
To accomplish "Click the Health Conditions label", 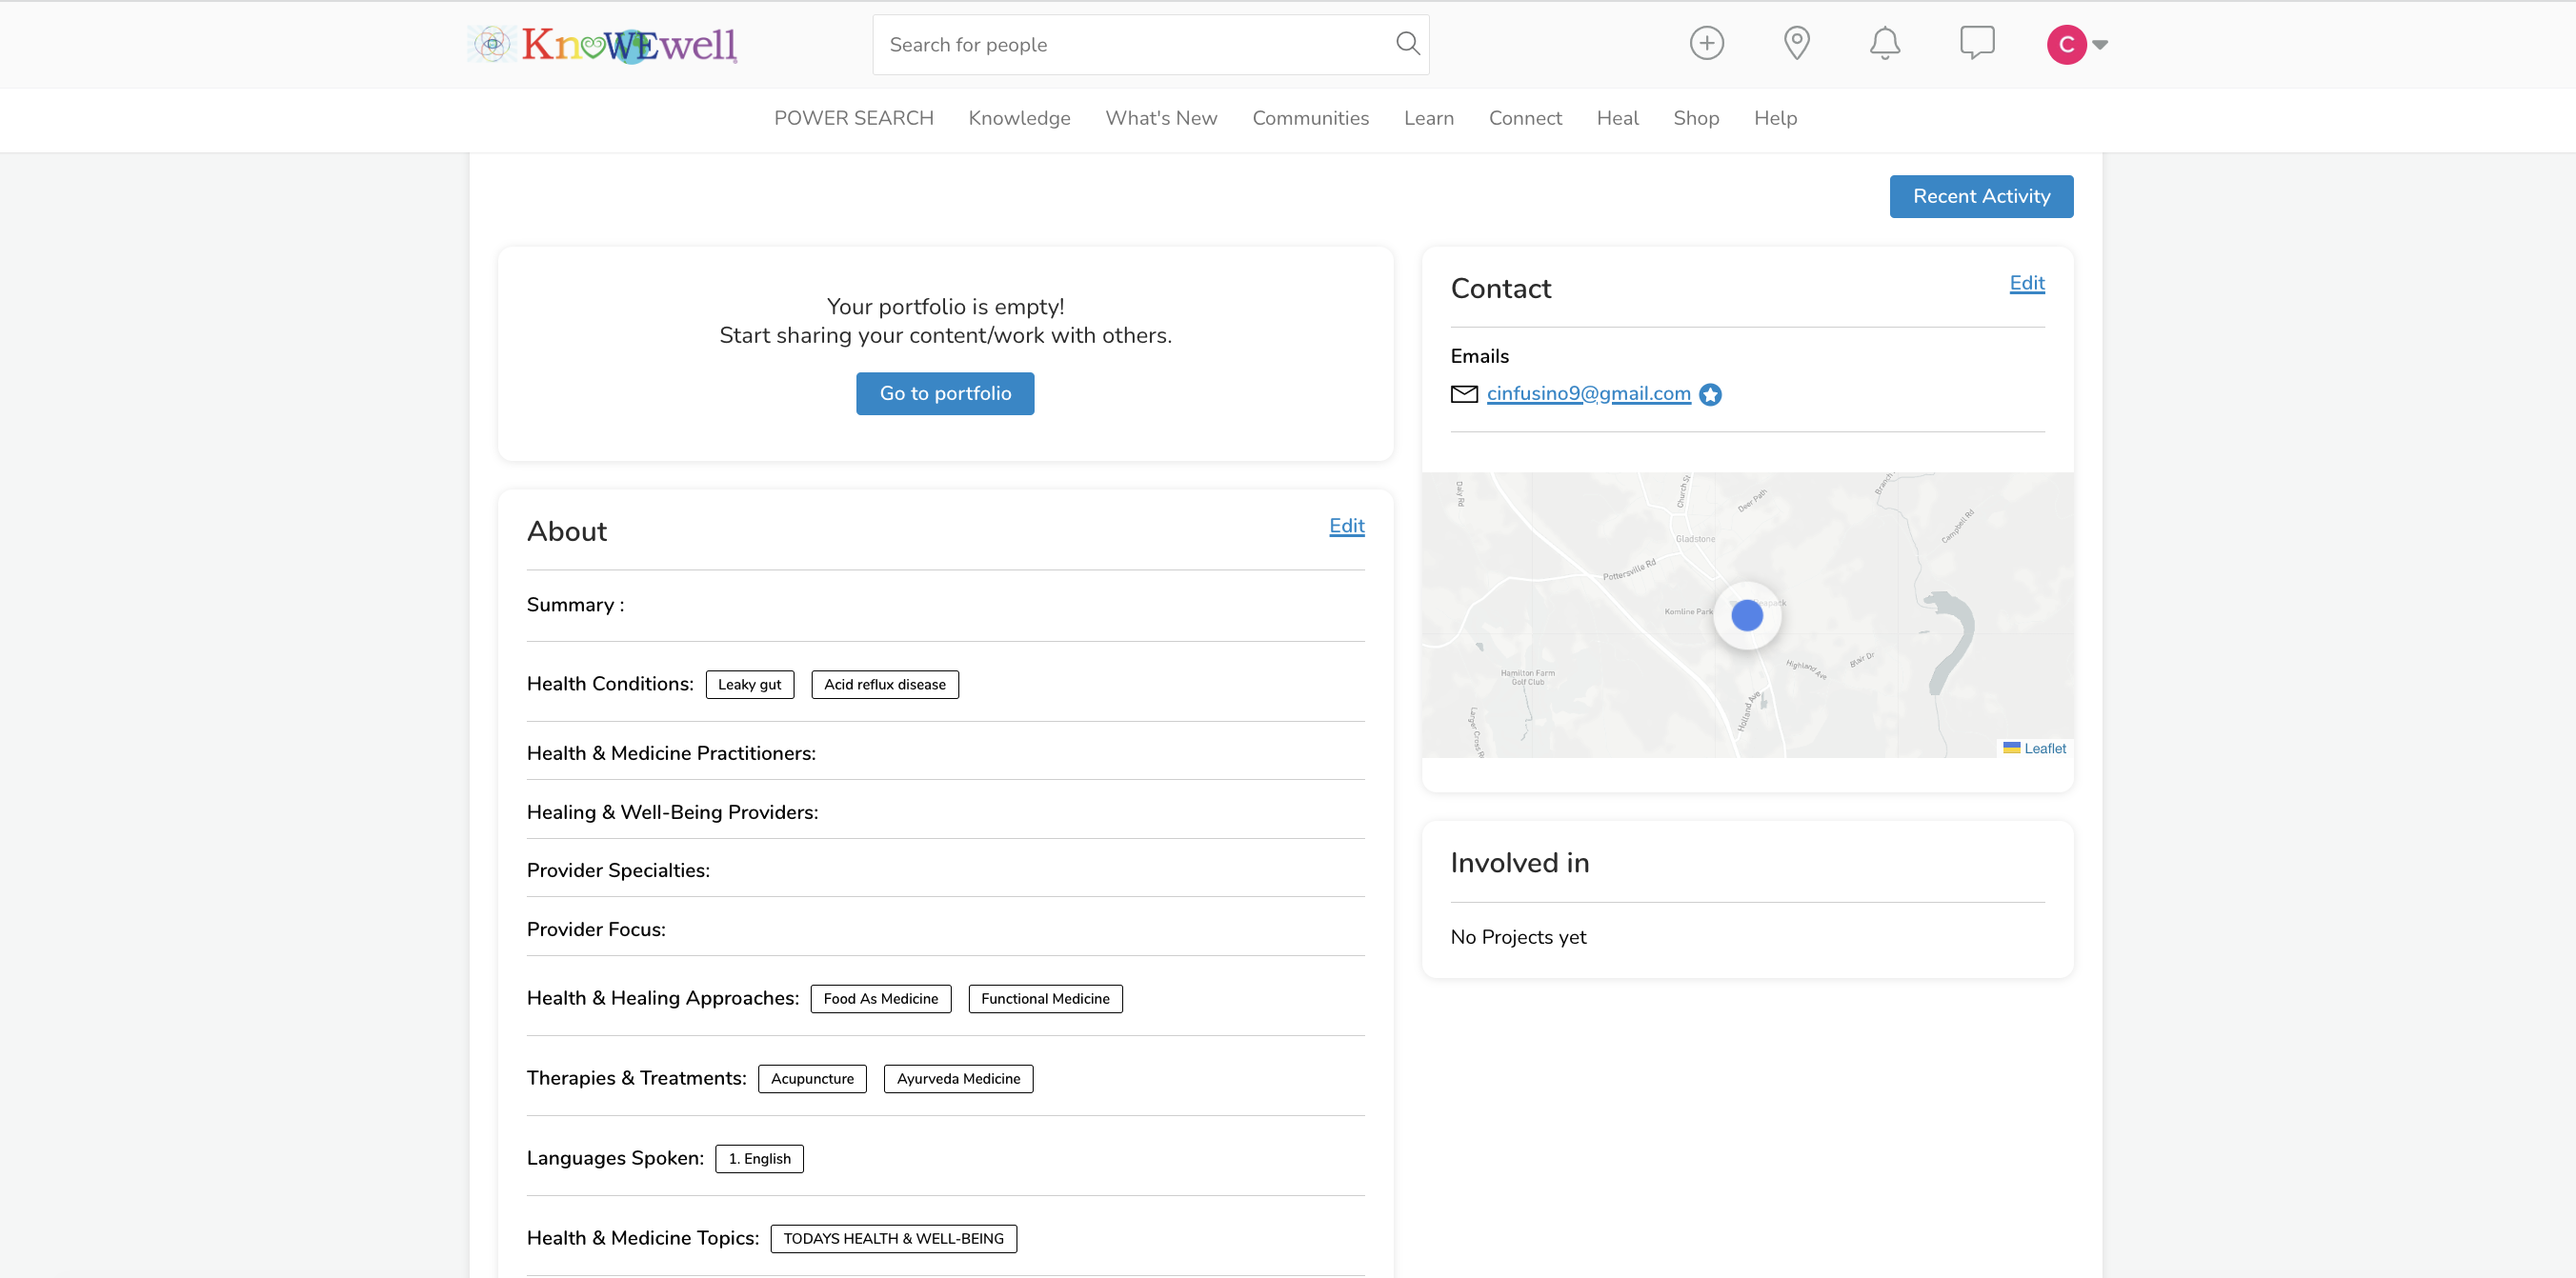I will [x=610, y=684].
